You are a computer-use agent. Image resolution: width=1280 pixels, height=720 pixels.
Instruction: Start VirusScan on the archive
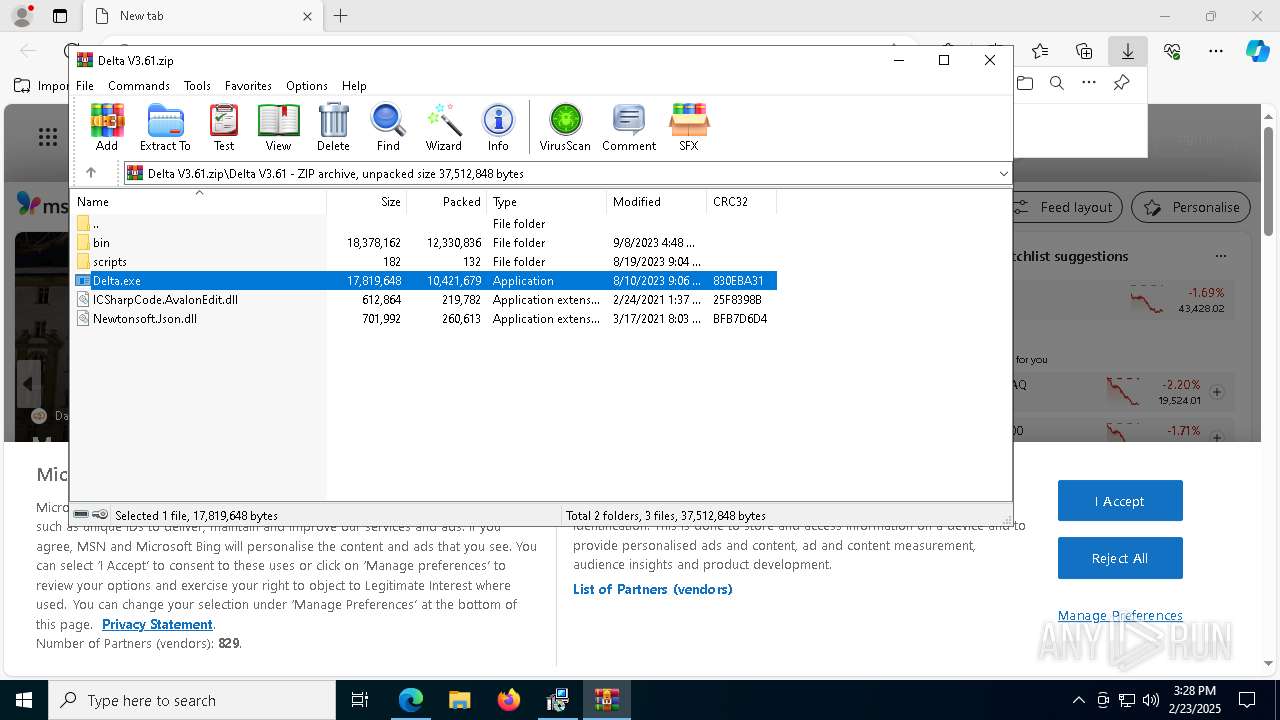pos(565,127)
